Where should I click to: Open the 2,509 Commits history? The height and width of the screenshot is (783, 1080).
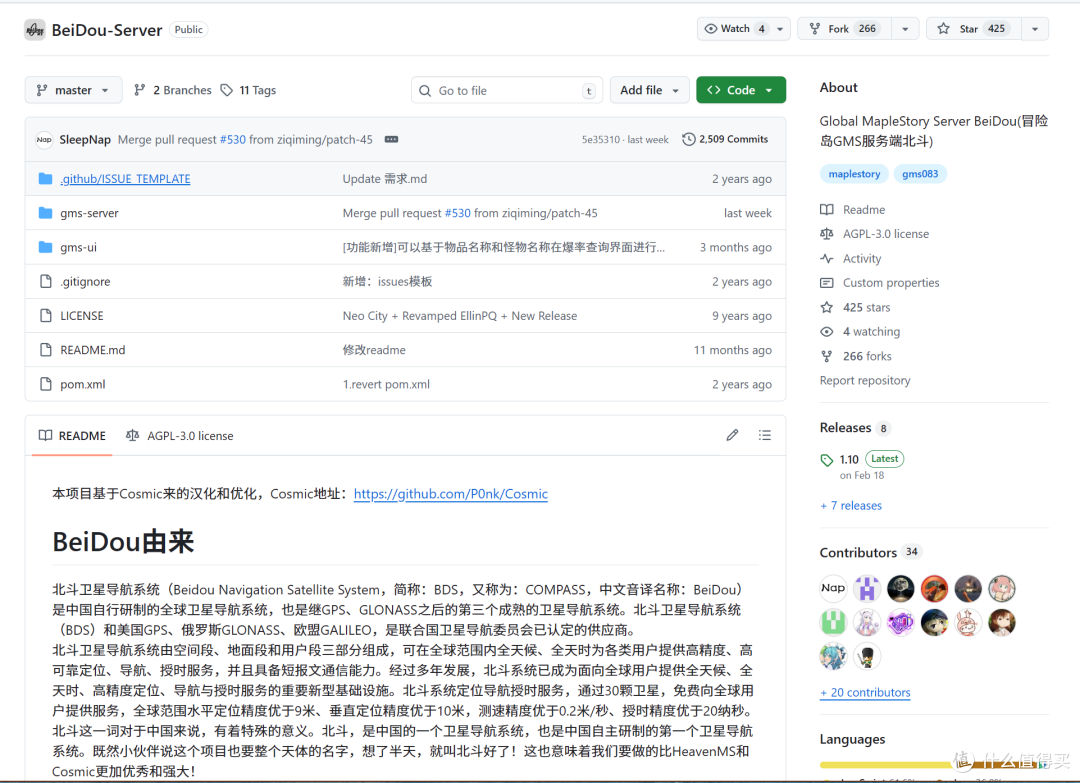(725, 139)
